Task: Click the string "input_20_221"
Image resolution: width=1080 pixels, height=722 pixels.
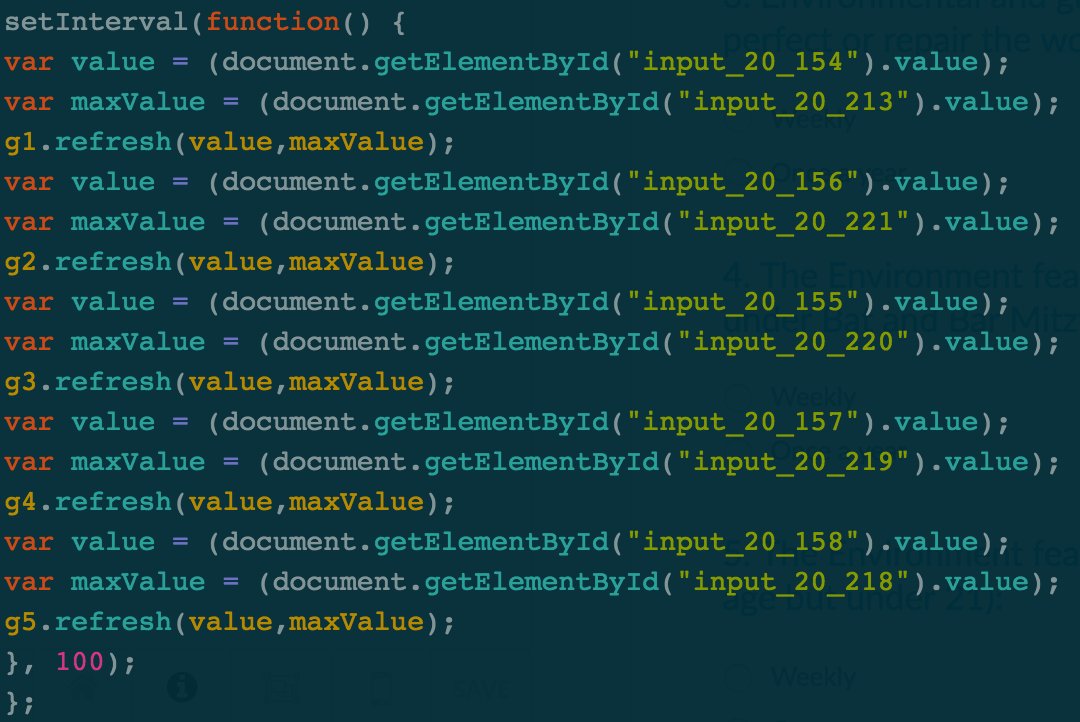Action: [793, 222]
